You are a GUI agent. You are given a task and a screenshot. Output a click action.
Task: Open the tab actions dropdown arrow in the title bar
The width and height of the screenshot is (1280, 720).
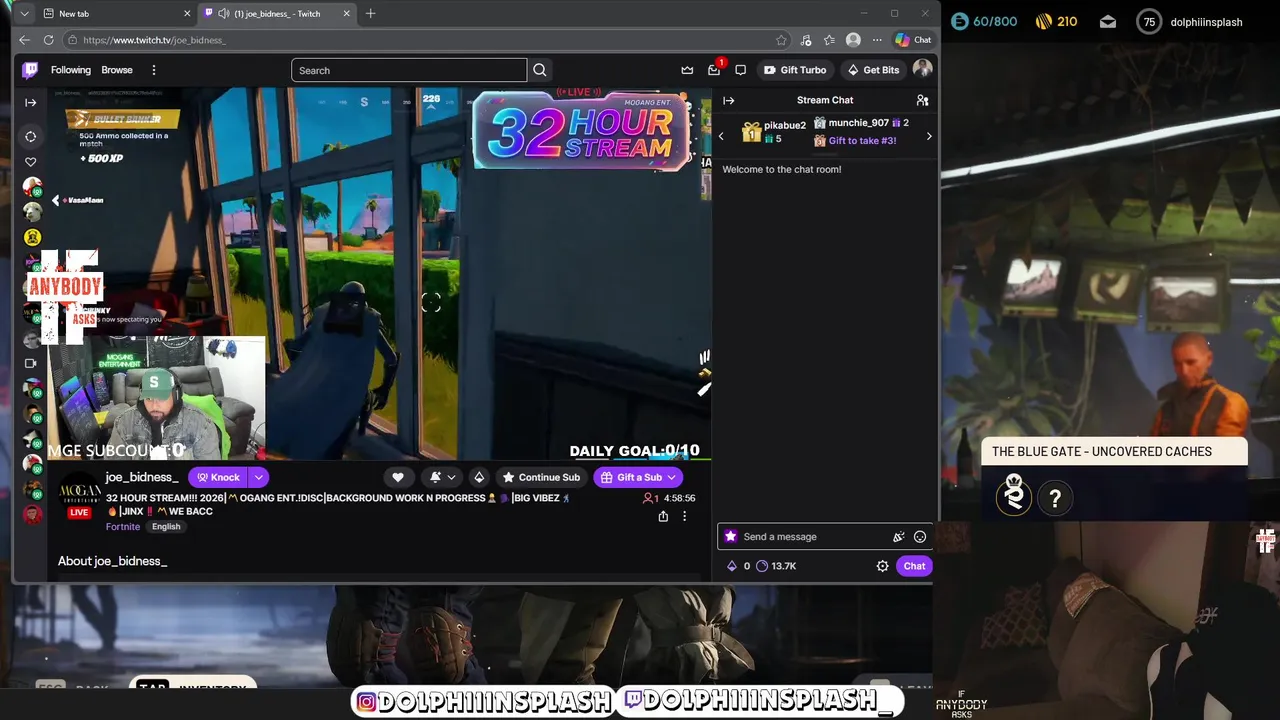24,13
